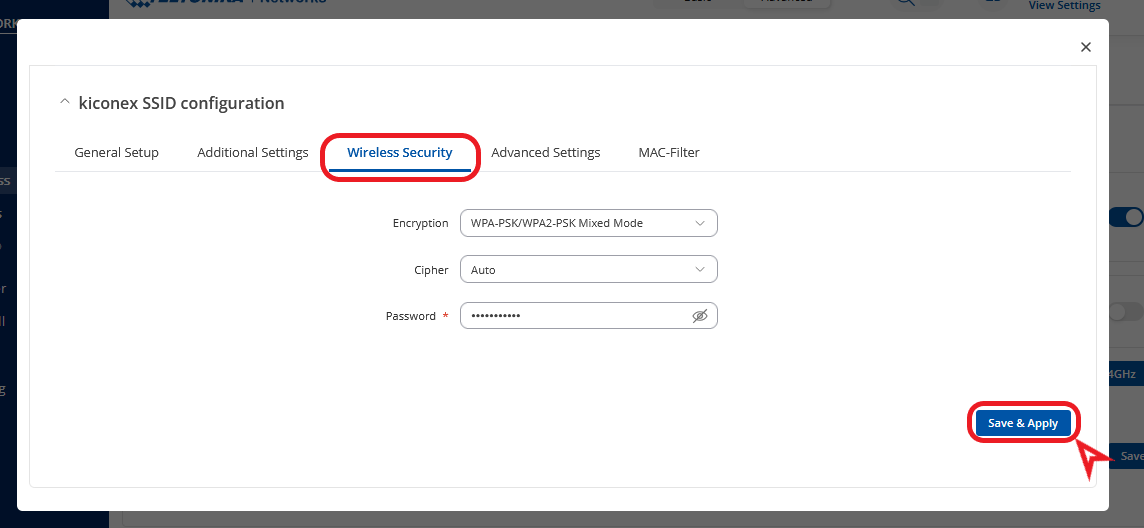Open the Encryption dropdown
1144x528 pixels.
(x=588, y=223)
